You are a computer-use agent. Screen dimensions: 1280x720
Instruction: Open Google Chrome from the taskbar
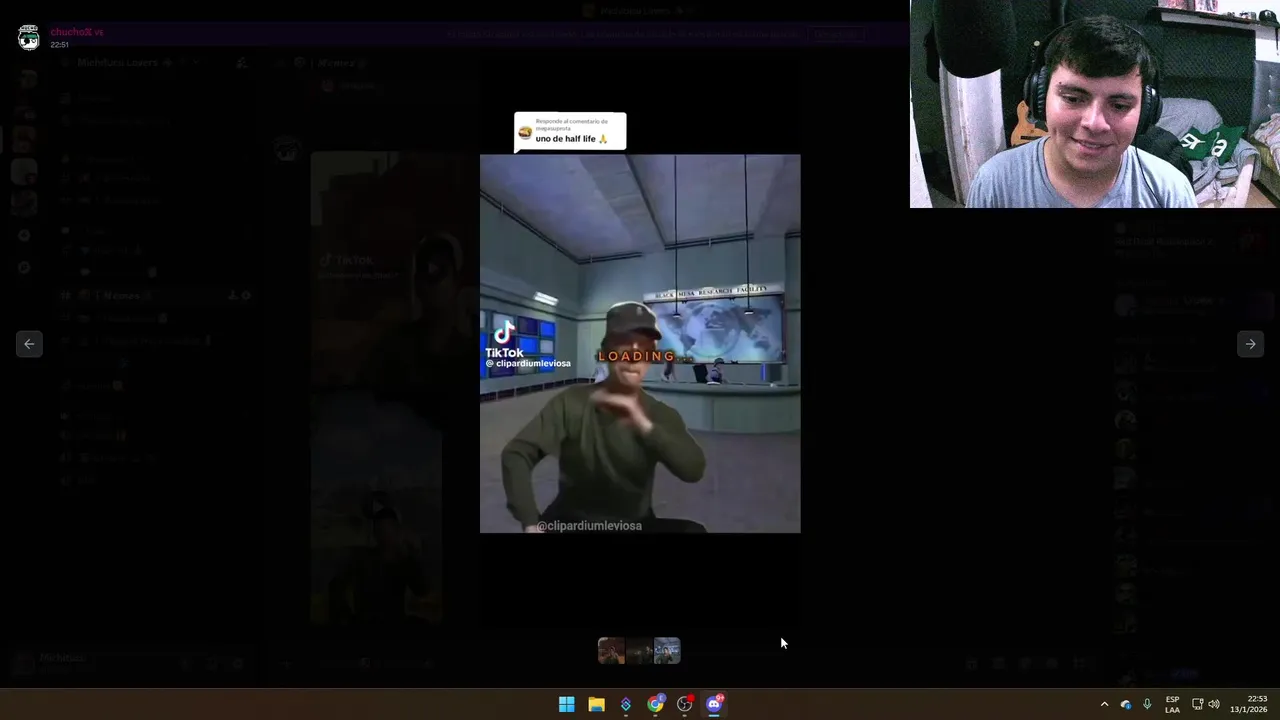655,704
